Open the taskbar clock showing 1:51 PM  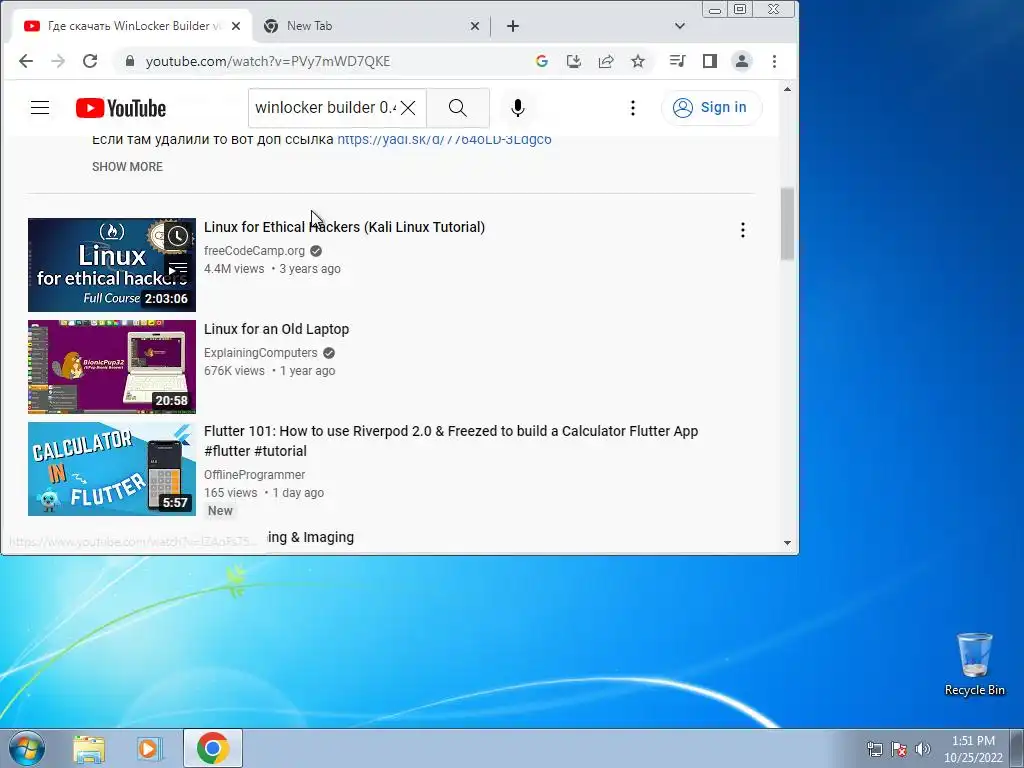pyautogui.click(x=973, y=749)
